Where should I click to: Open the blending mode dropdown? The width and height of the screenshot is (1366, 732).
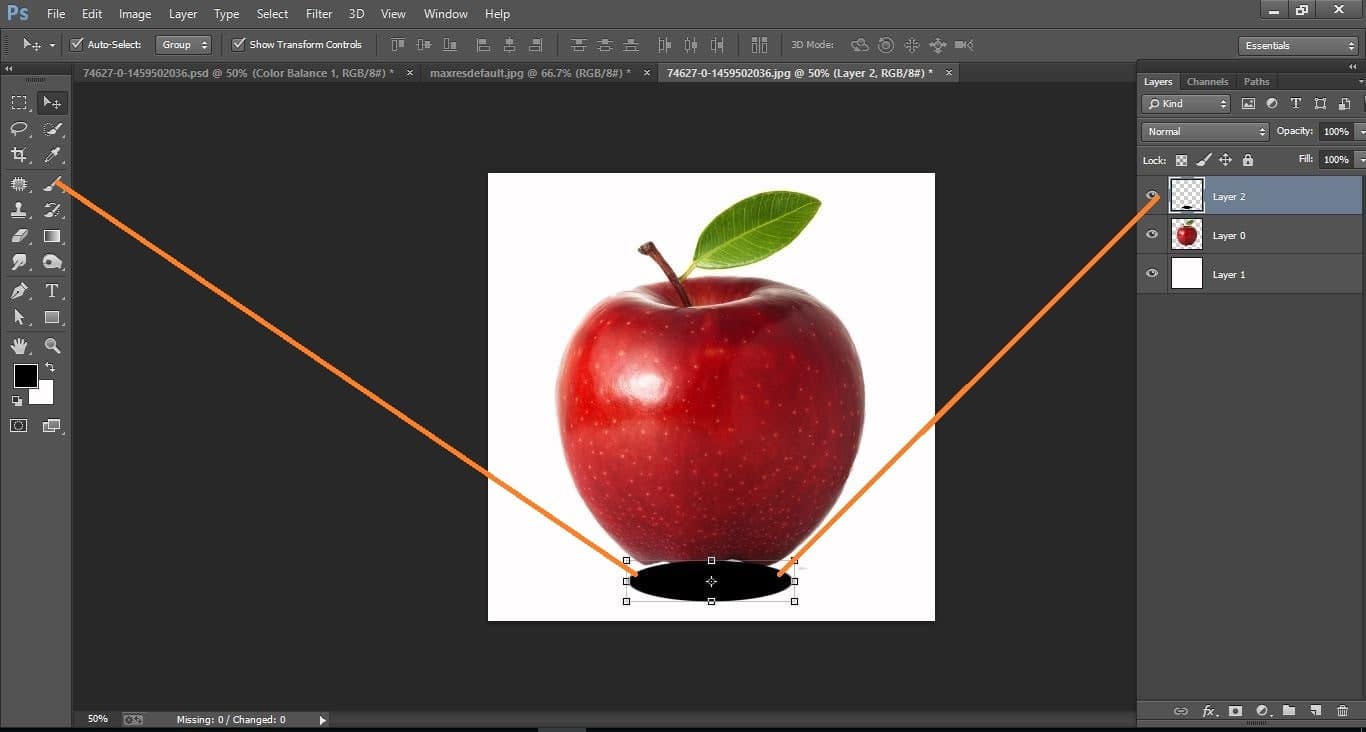click(1203, 131)
